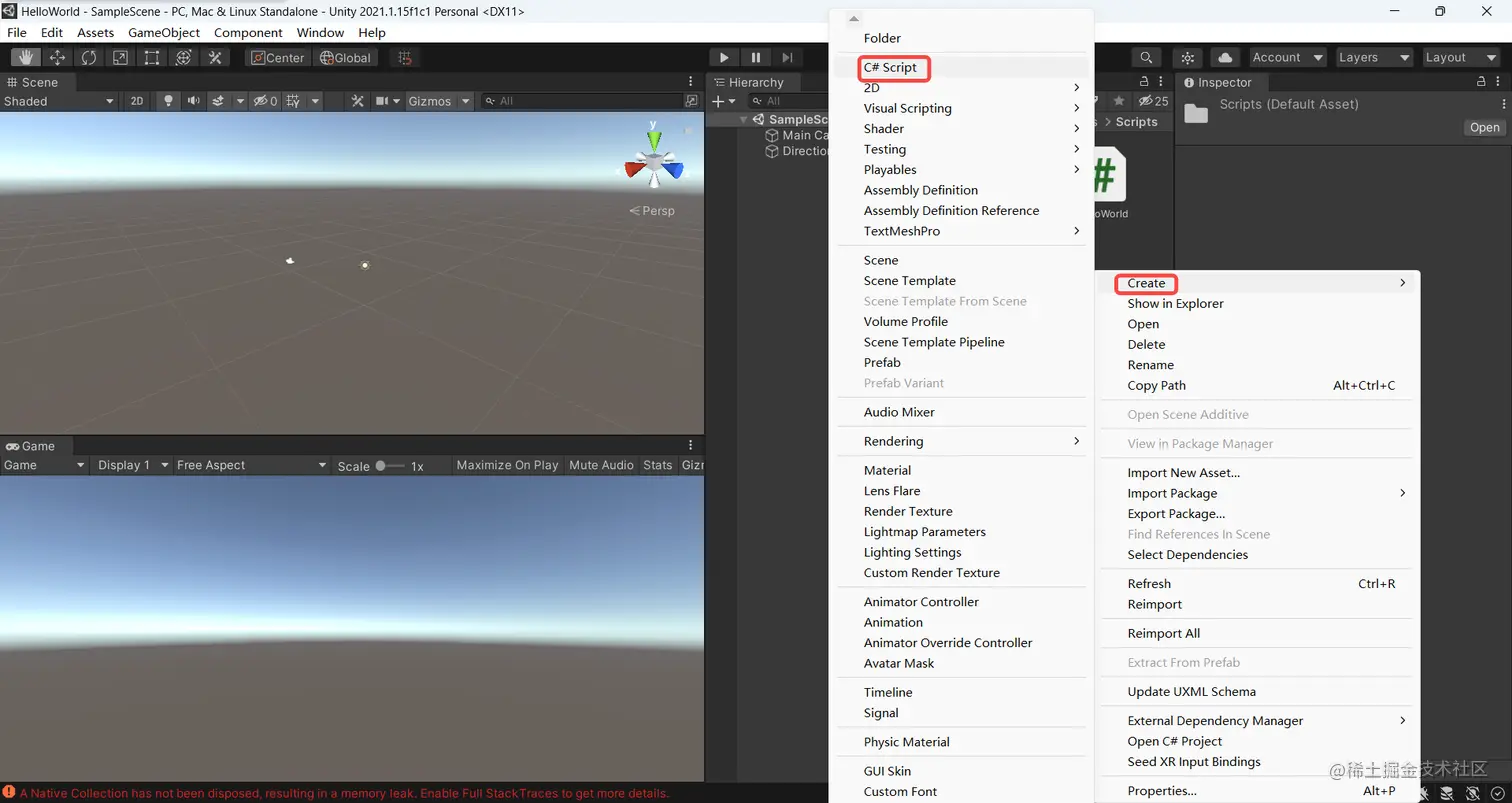Pause the game with the Pause button

coord(756,58)
